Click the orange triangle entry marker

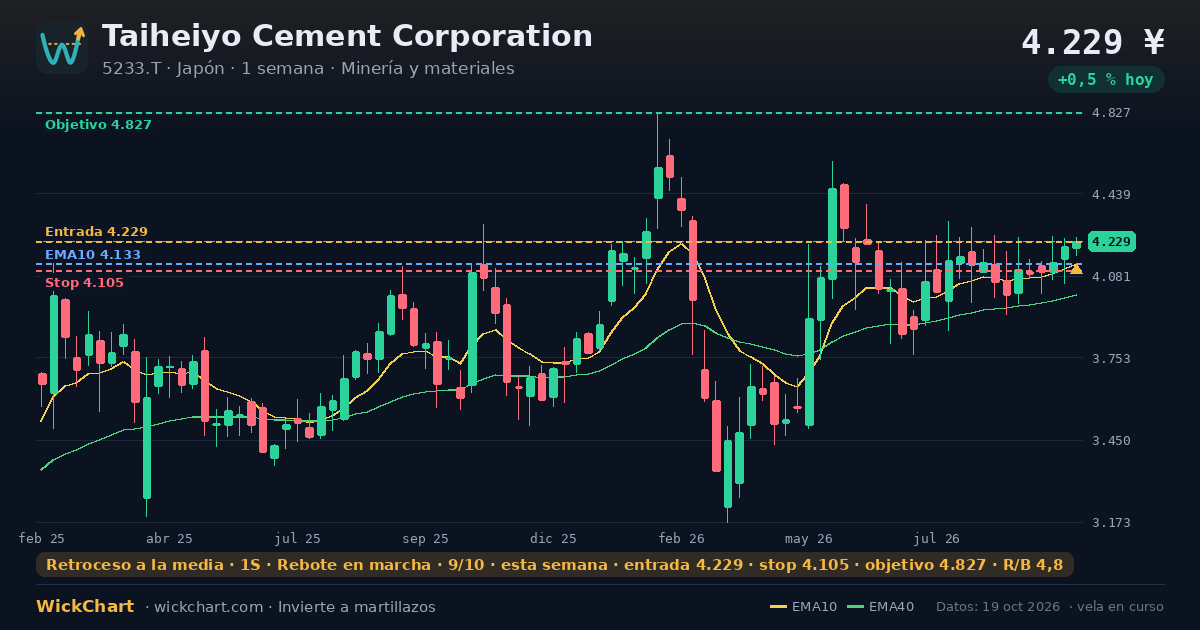1076,268
